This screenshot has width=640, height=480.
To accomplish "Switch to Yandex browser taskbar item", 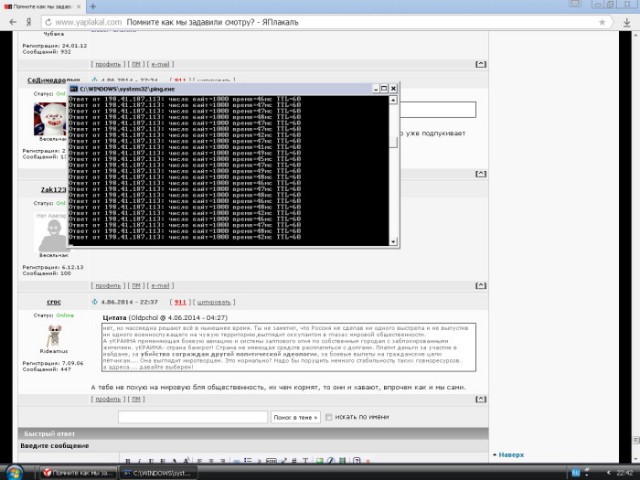I will [78, 473].
